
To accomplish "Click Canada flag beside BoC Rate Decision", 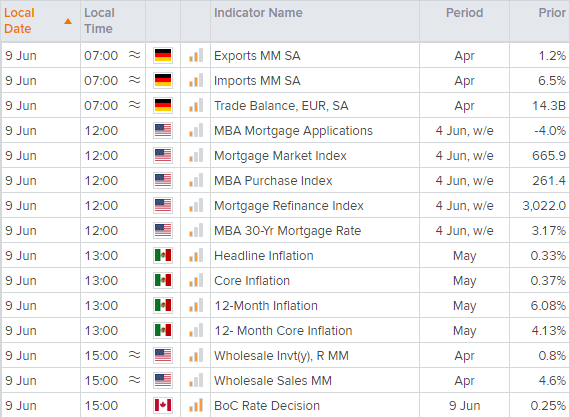I will pyautogui.click(x=163, y=405).
